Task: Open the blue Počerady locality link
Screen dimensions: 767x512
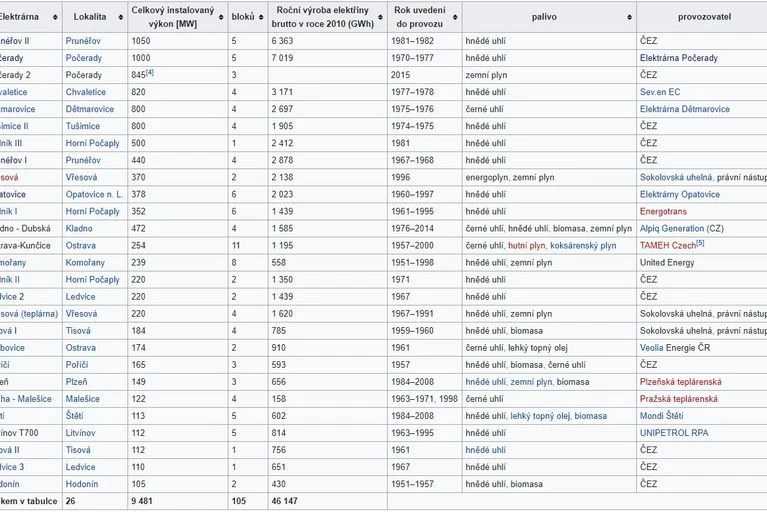Action: pyautogui.click(x=84, y=58)
